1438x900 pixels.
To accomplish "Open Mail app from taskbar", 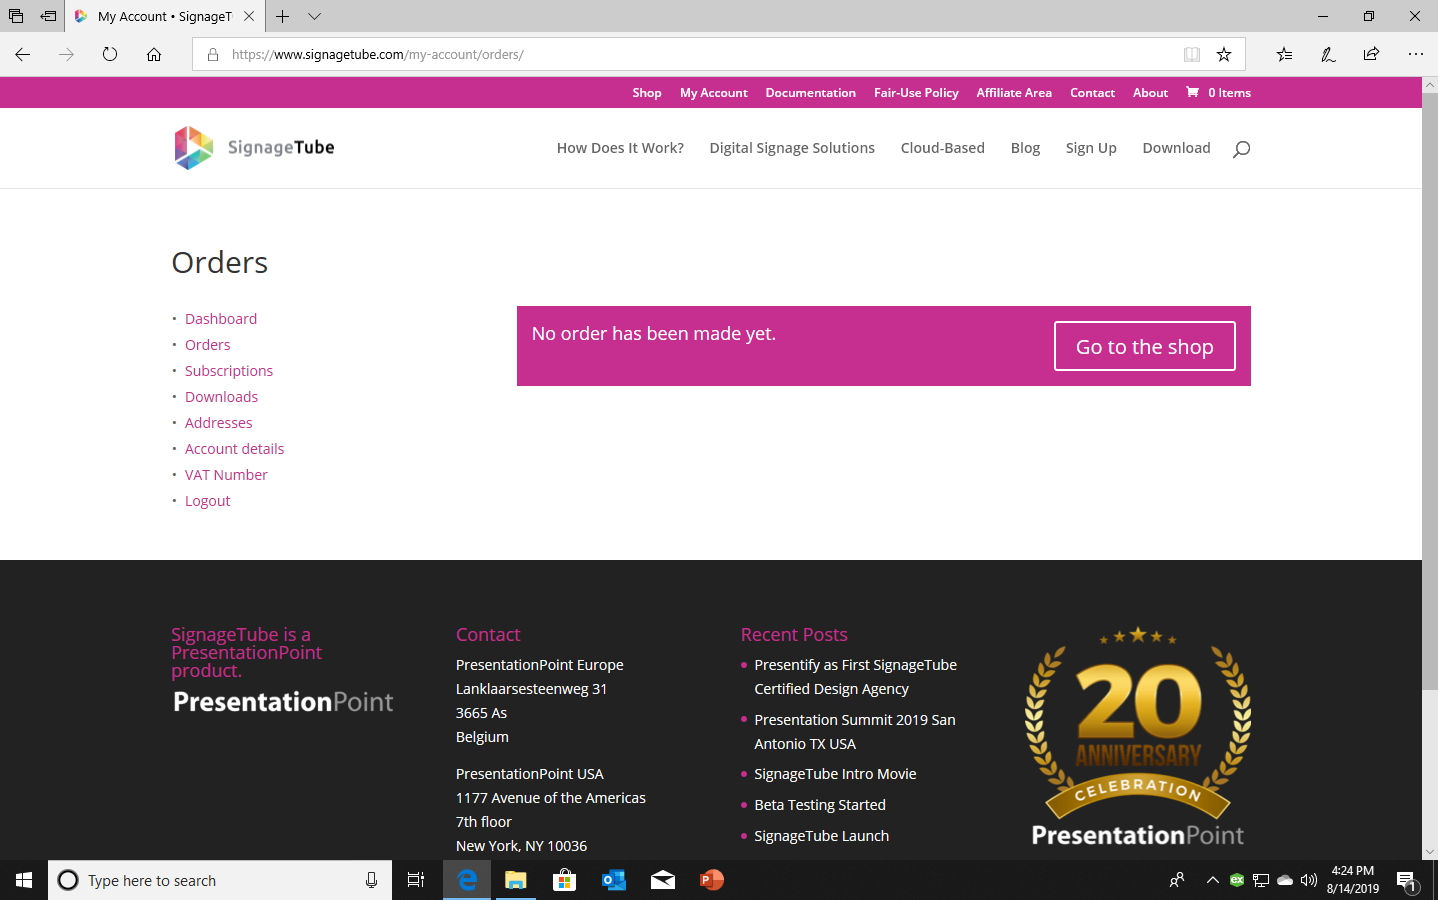I will tap(663, 880).
